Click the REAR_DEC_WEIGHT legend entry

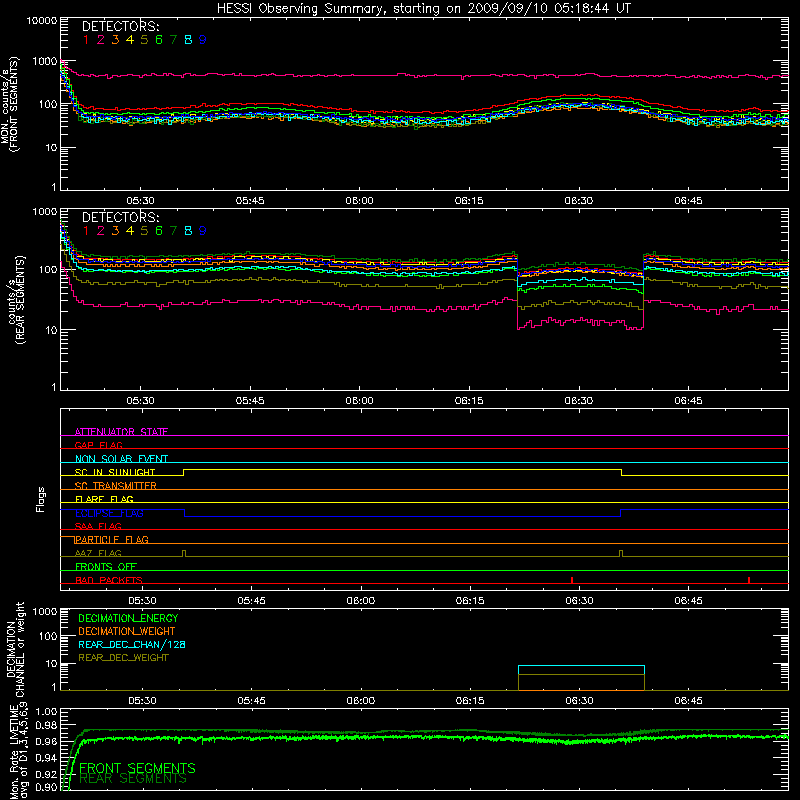coord(123,658)
